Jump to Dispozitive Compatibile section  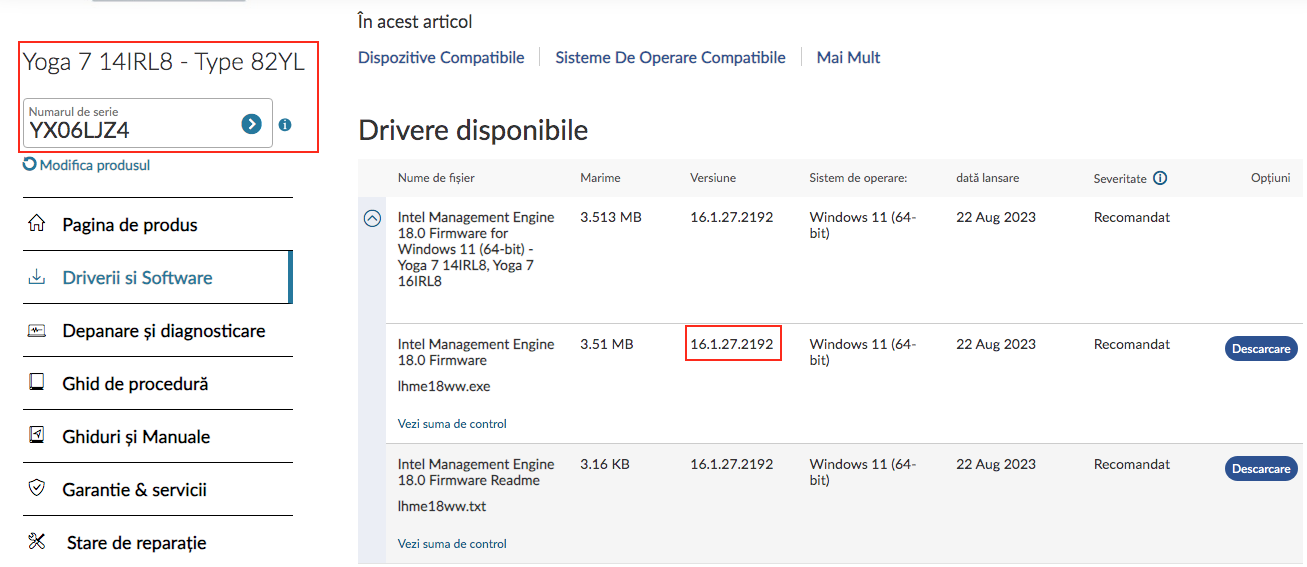tap(441, 58)
